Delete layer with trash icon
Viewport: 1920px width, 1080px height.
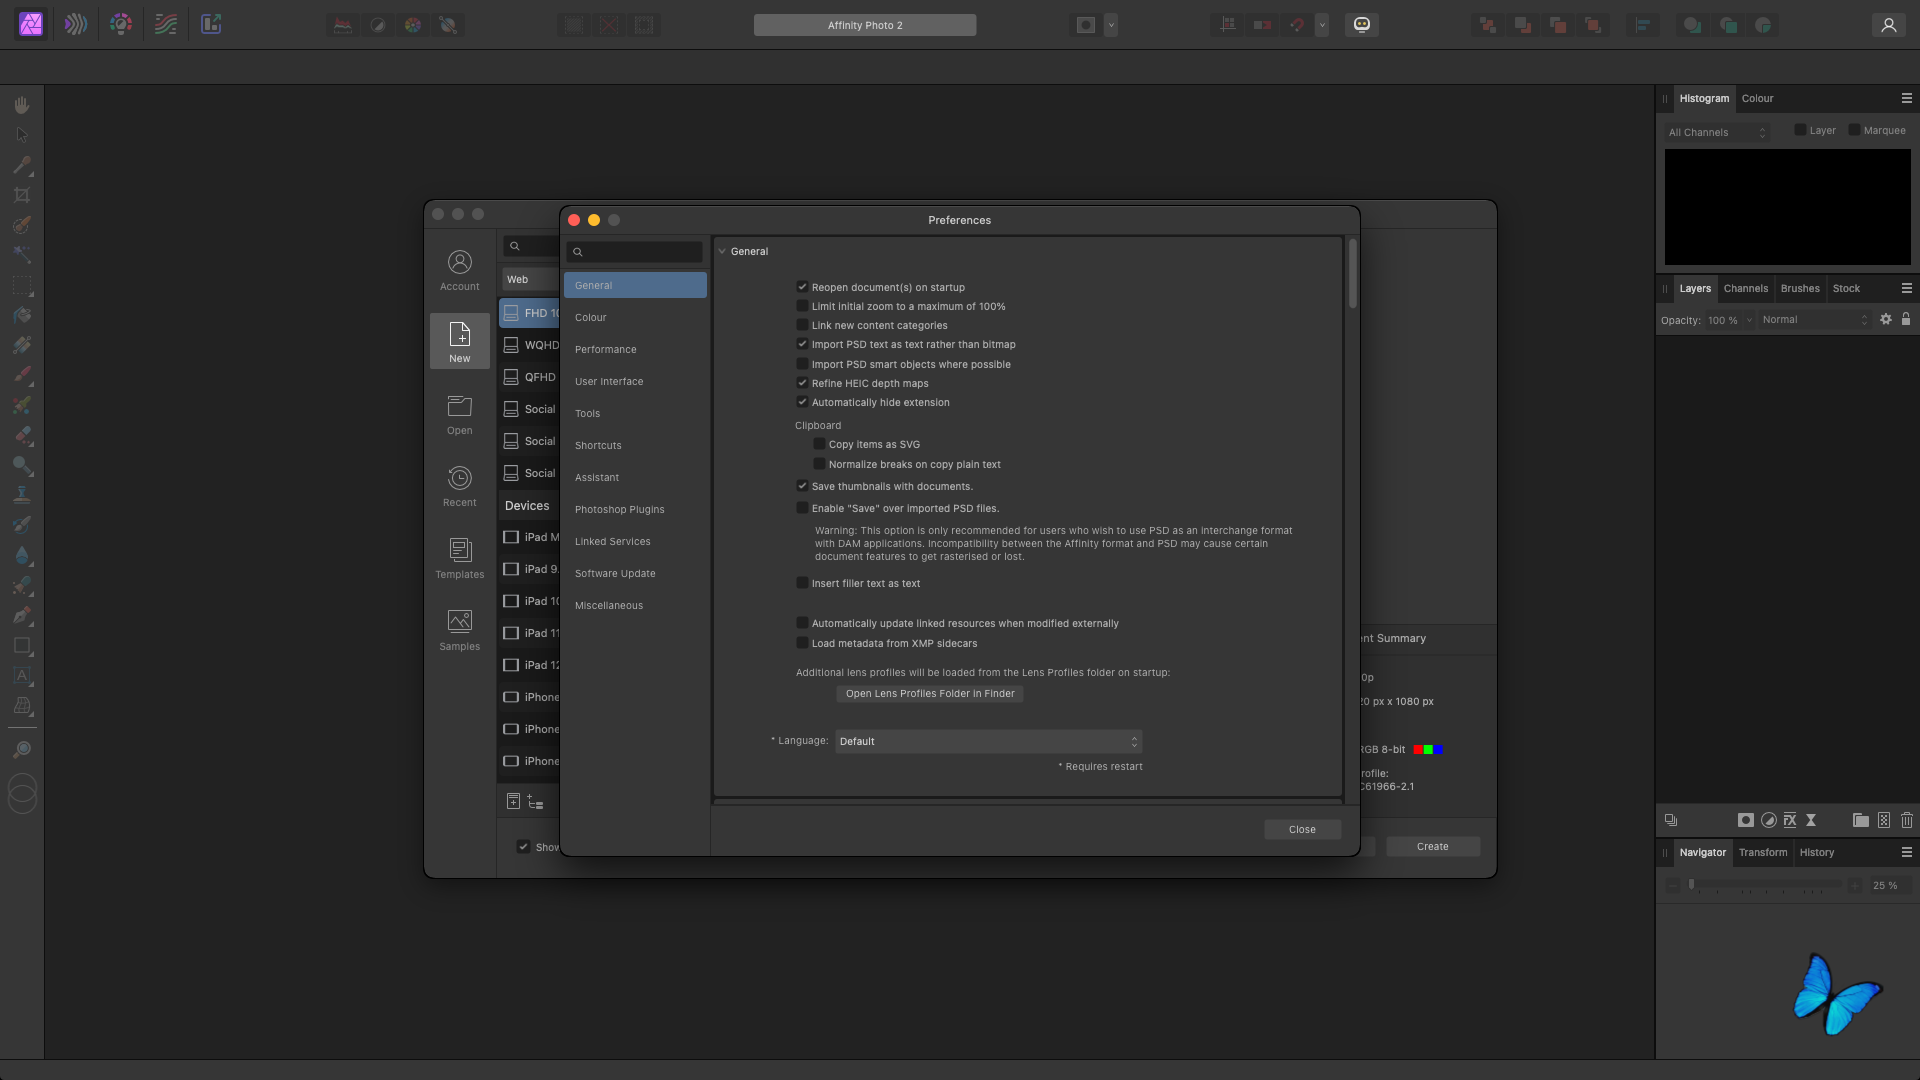coord(1906,820)
